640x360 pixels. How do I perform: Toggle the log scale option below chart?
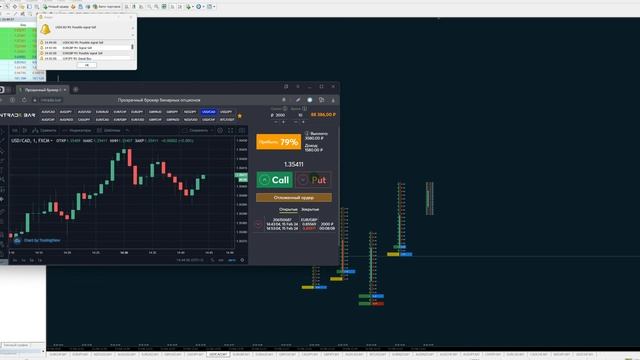[221, 260]
